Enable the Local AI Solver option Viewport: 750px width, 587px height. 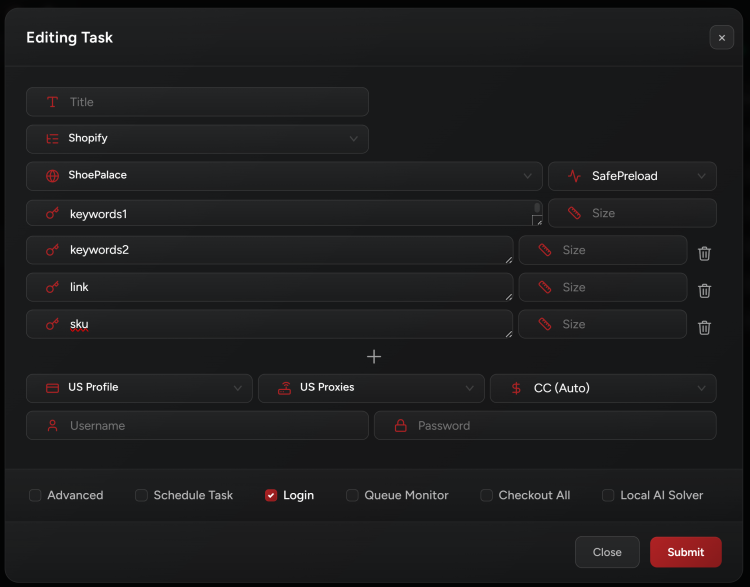pos(608,495)
